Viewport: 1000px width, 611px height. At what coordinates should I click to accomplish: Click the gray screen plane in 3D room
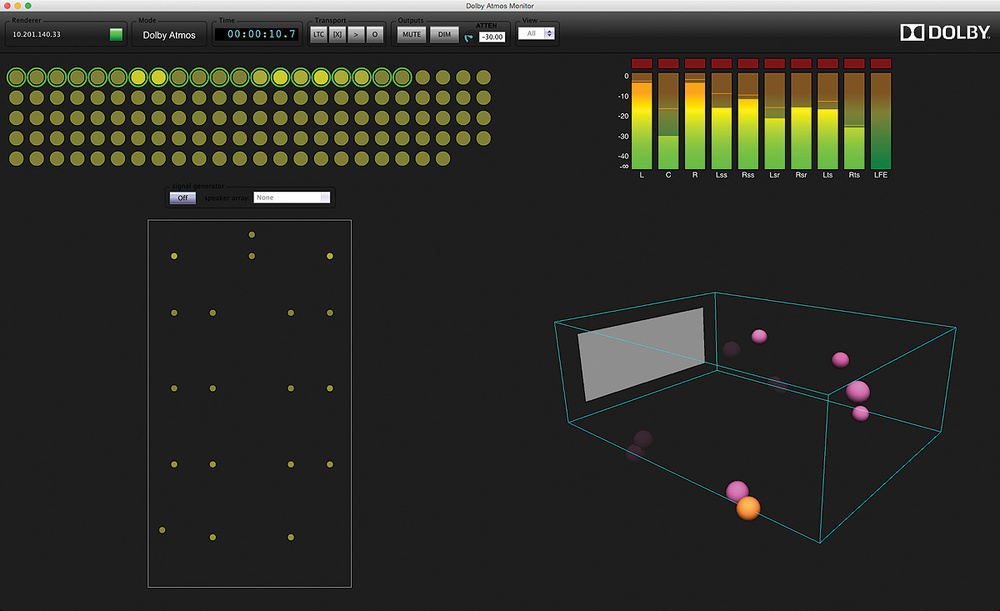[641, 354]
